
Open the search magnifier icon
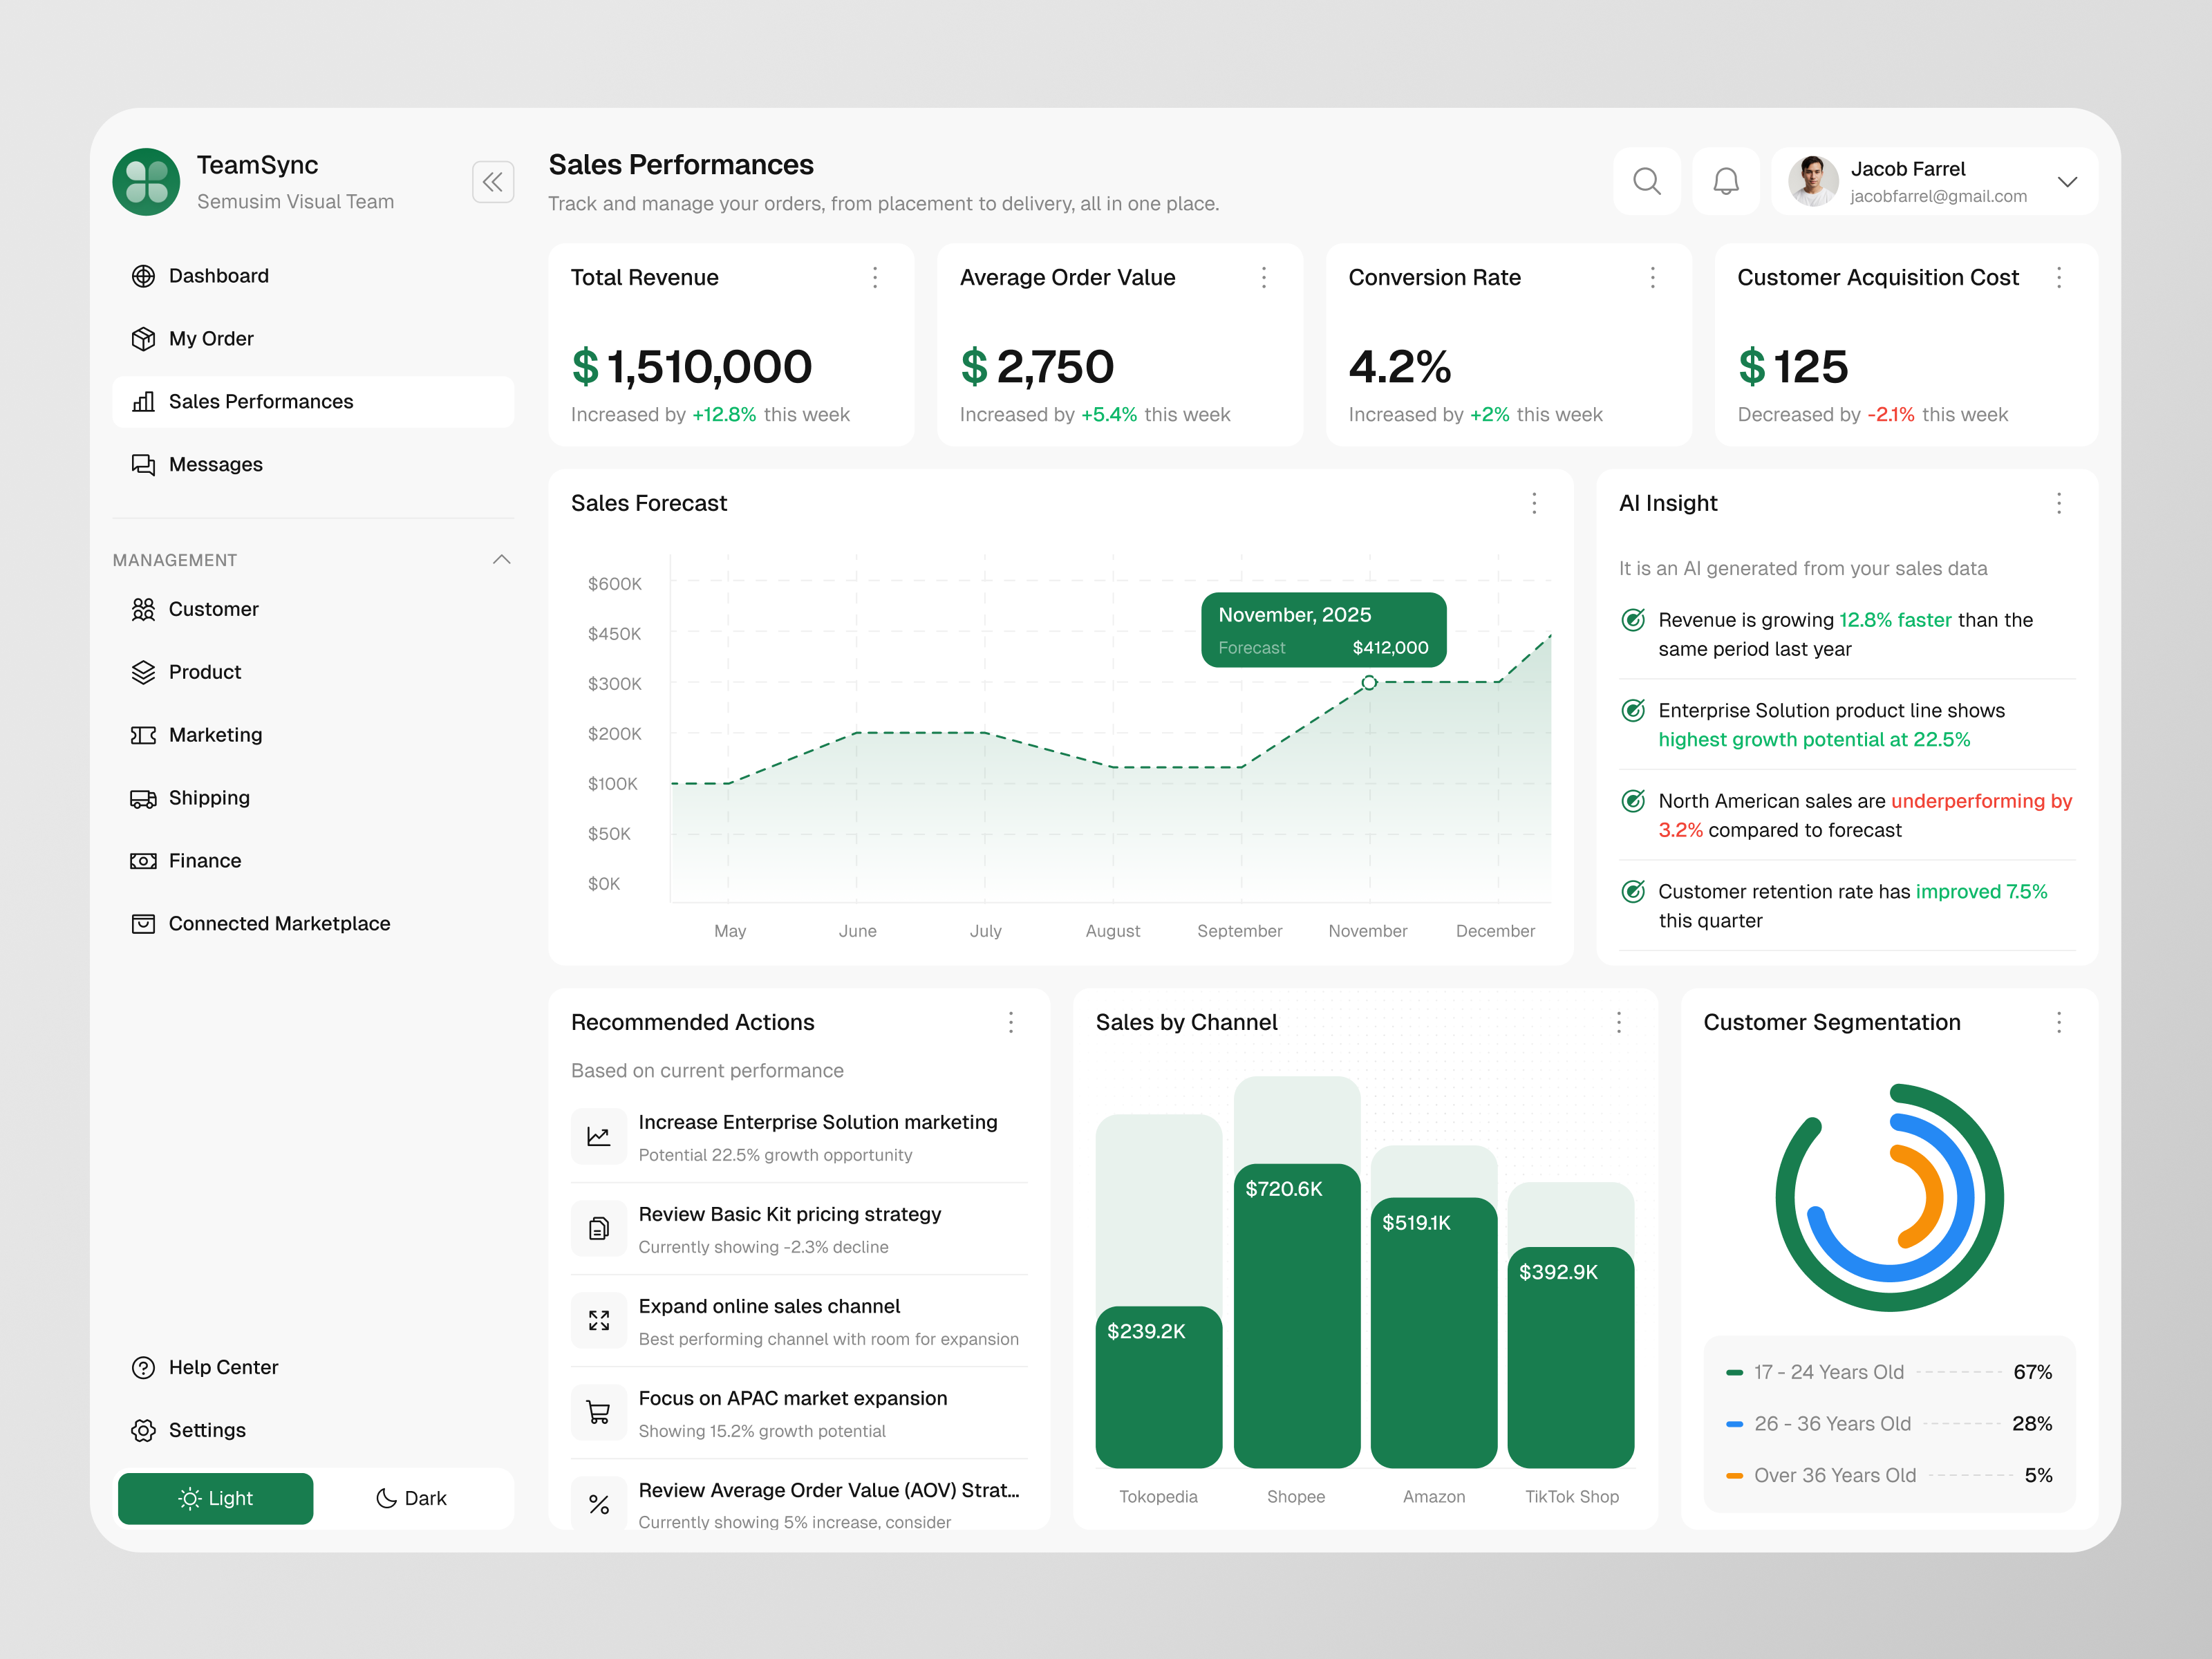click(x=1647, y=181)
